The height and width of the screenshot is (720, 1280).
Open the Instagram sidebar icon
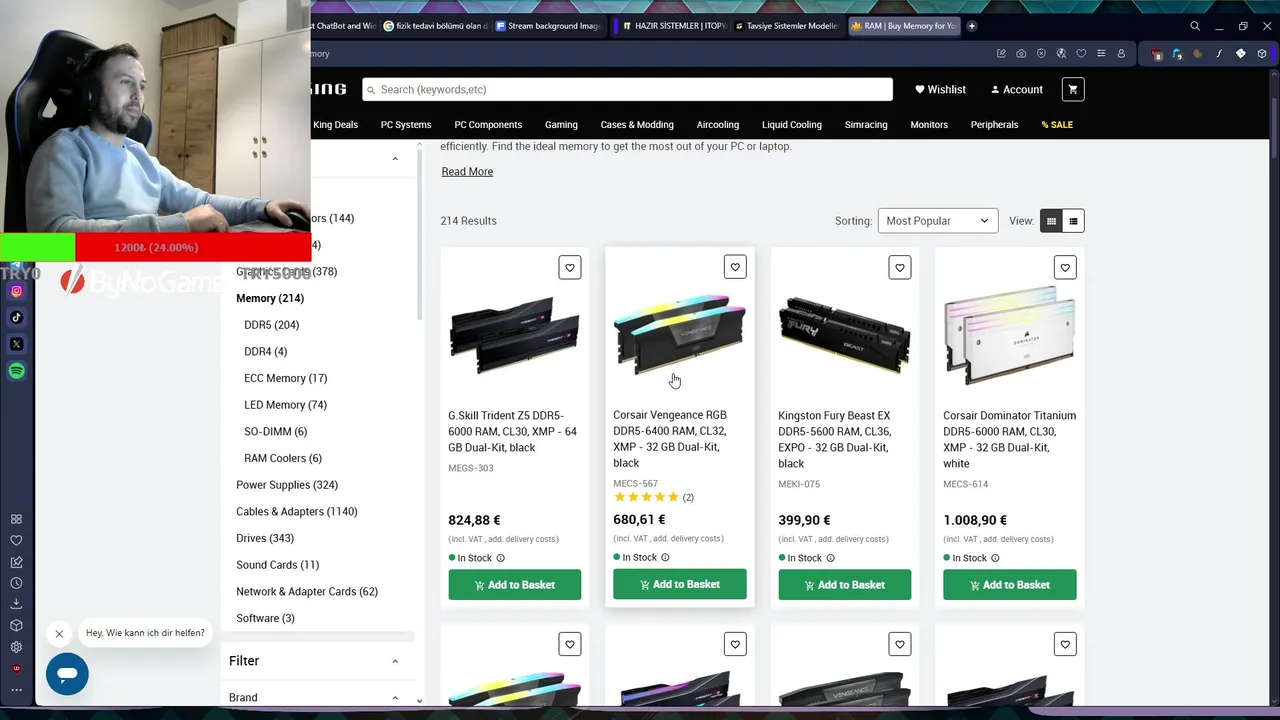coord(16,291)
